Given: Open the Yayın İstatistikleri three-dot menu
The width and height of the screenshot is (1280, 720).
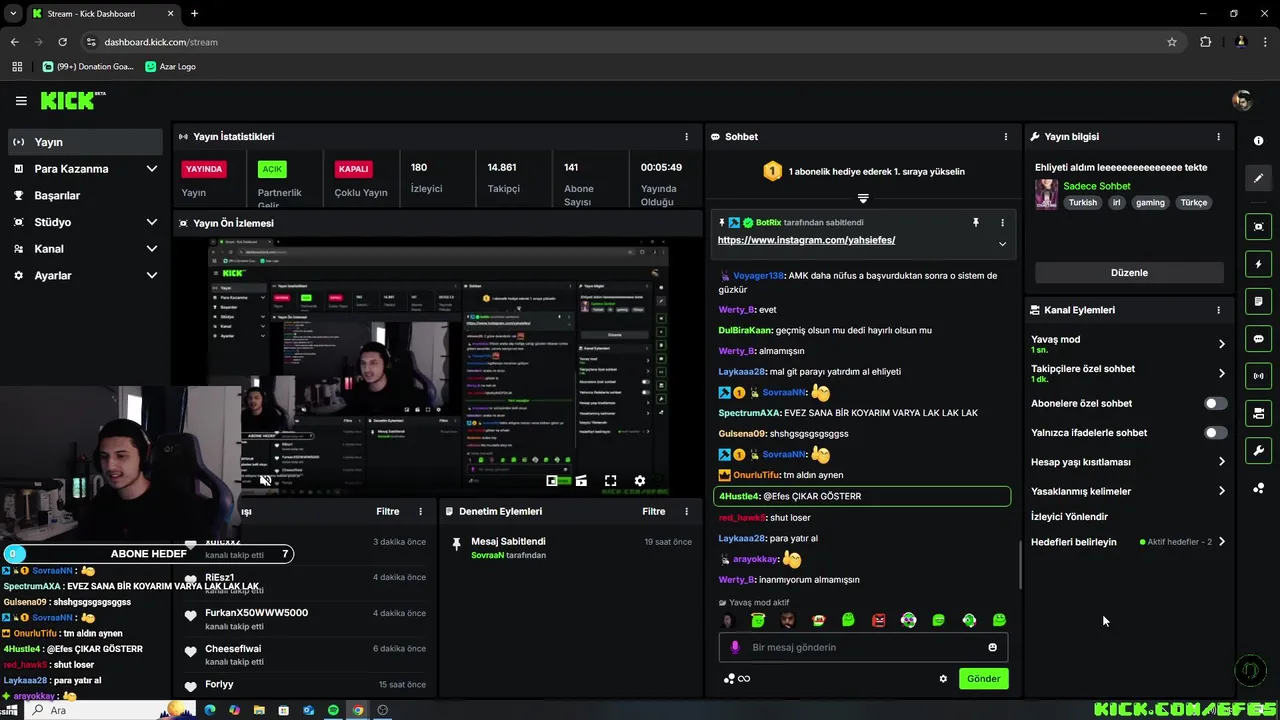Looking at the screenshot, I should coord(686,137).
